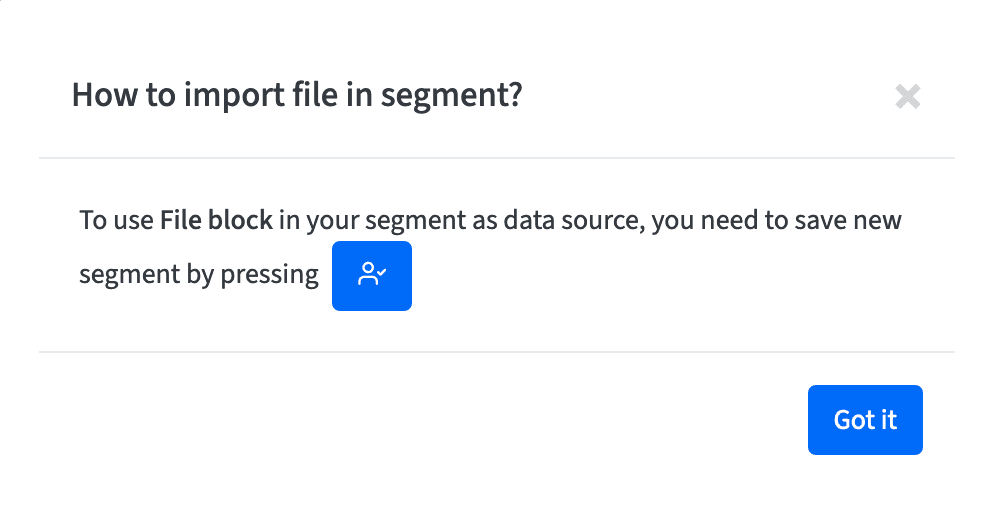Screen dimensions: 992x530
Task: Click "To use" at start of message
Action: [116, 220]
